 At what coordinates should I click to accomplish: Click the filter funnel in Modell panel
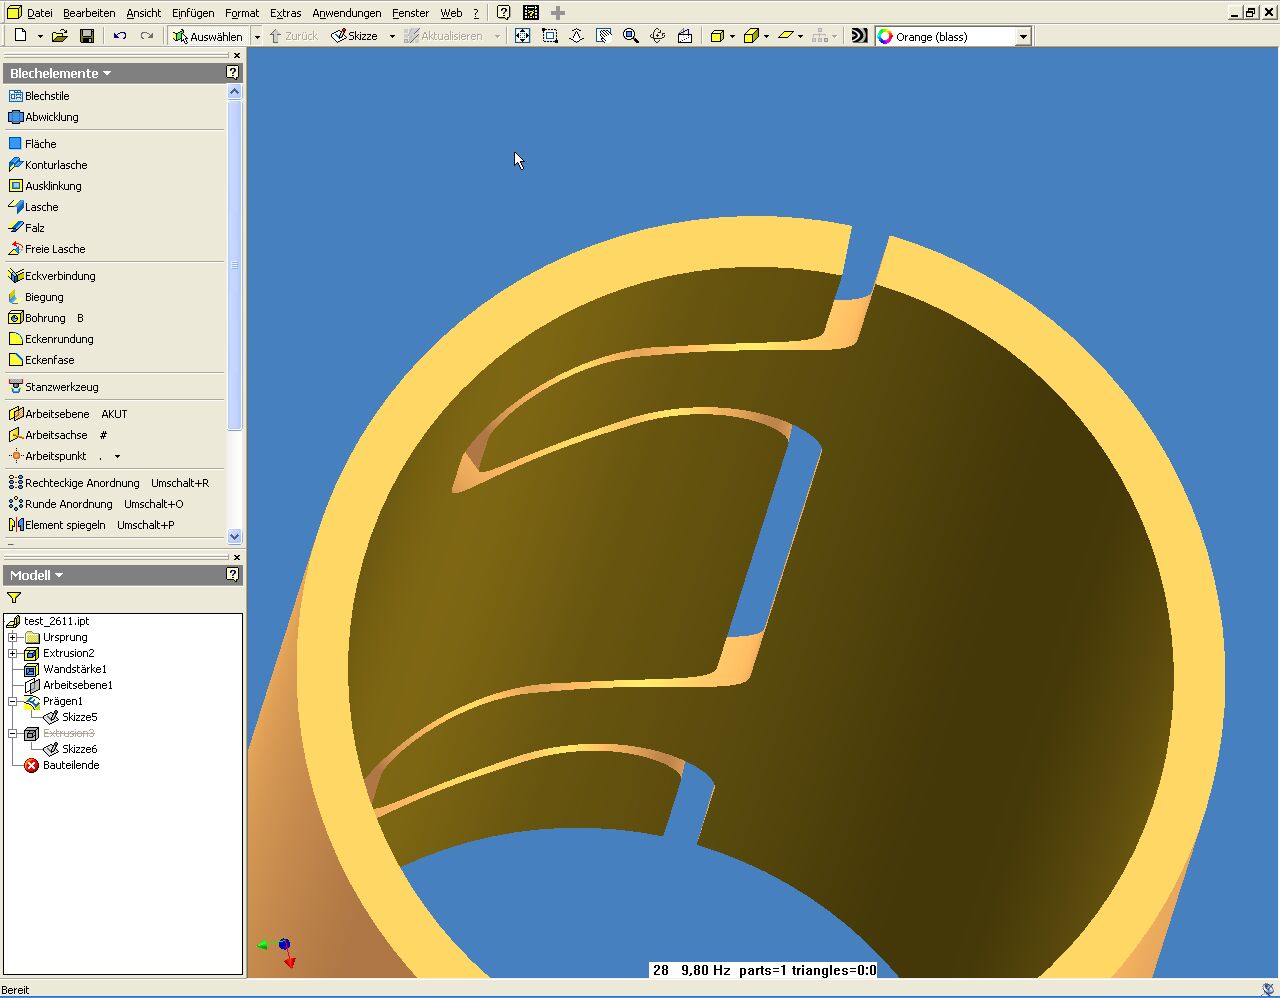(x=14, y=598)
